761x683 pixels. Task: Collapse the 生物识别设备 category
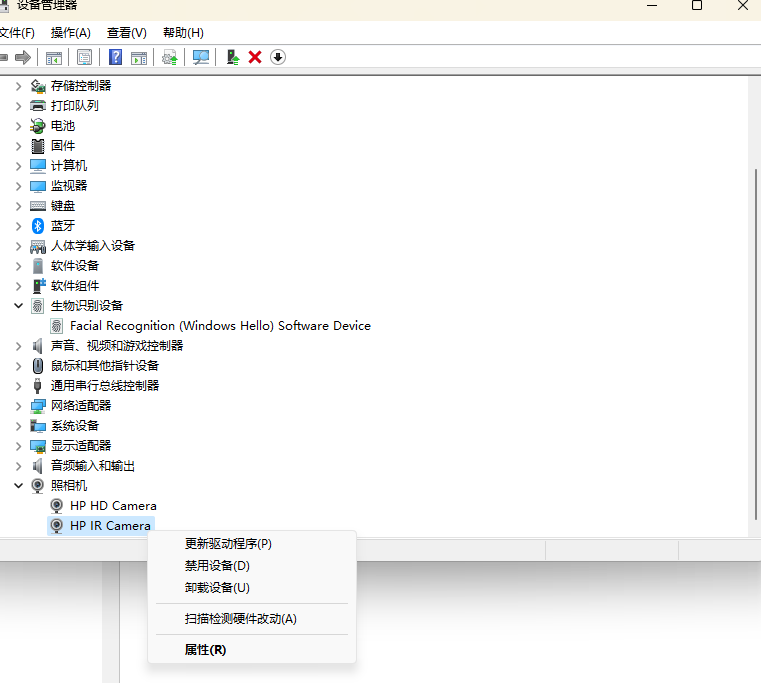(x=18, y=305)
